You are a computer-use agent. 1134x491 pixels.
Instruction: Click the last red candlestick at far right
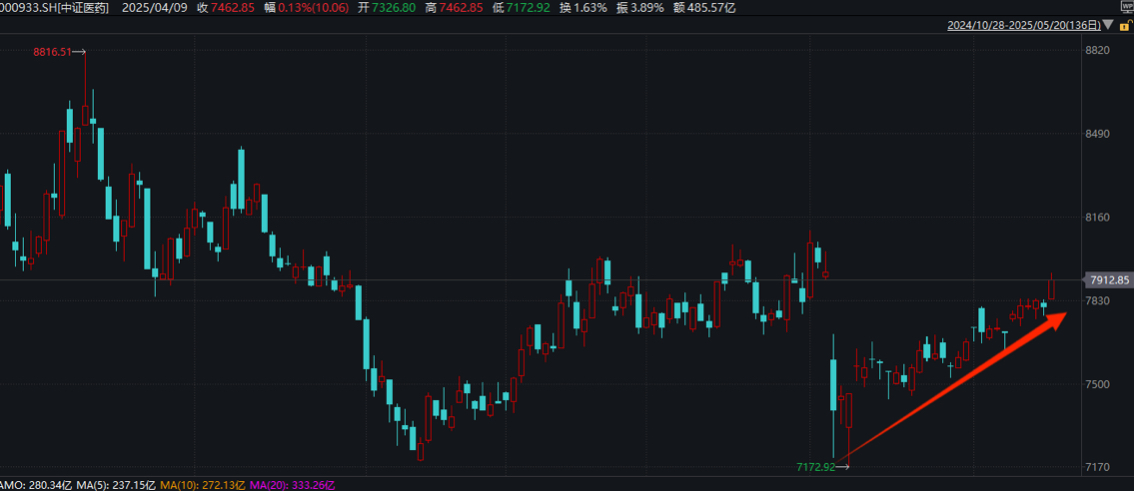pos(1051,287)
